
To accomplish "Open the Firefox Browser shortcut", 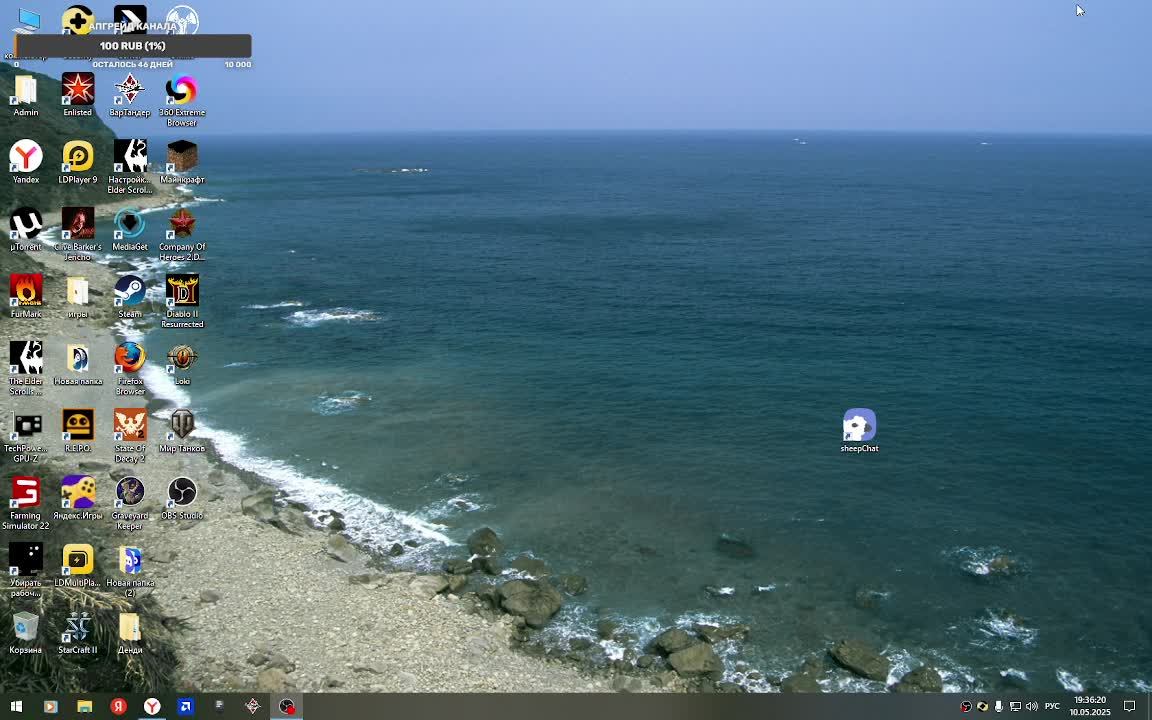I will [x=129, y=359].
